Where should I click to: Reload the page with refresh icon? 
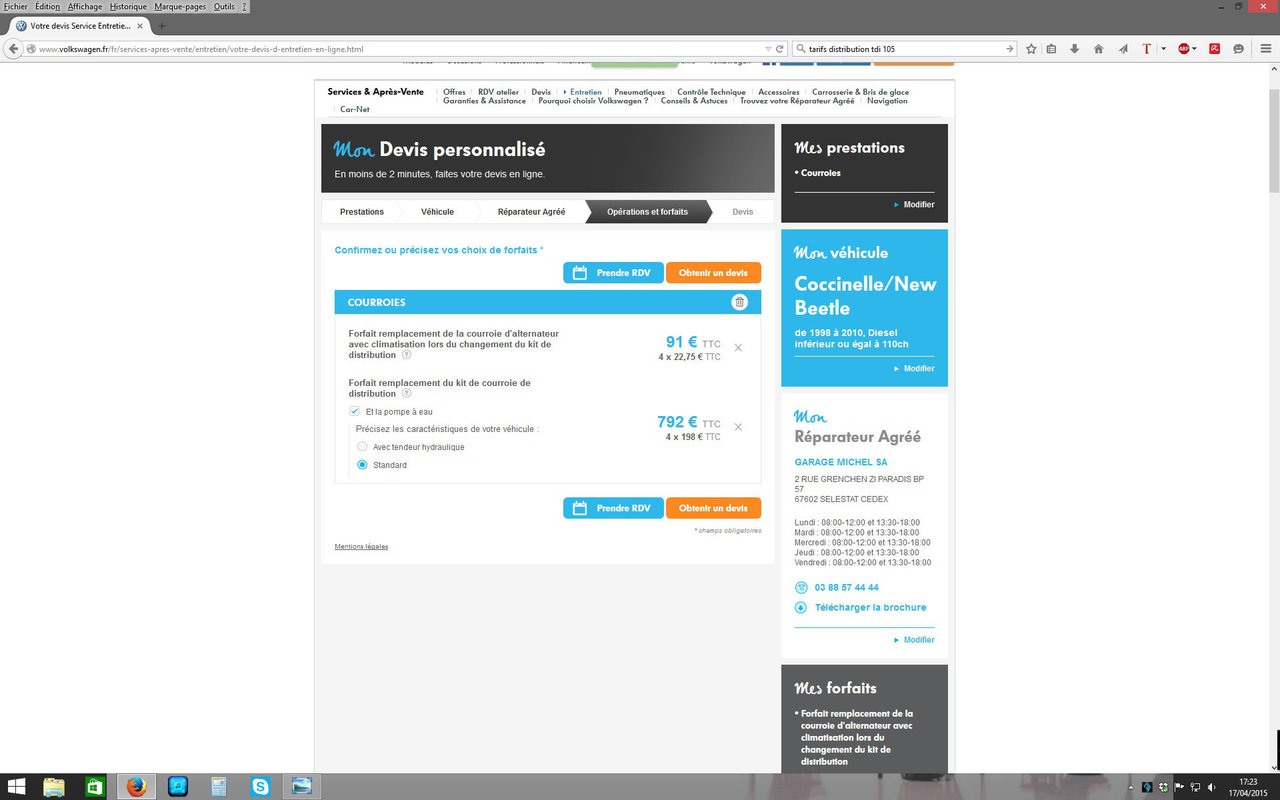(x=780, y=48)
